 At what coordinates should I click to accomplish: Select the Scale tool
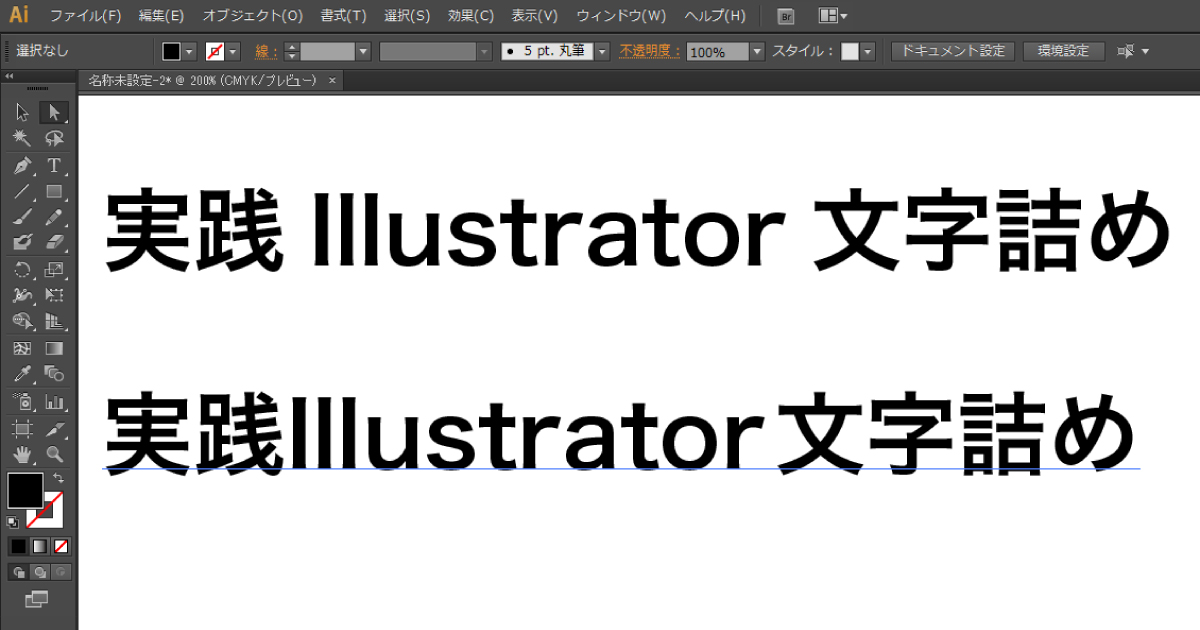tap(54, 270)
